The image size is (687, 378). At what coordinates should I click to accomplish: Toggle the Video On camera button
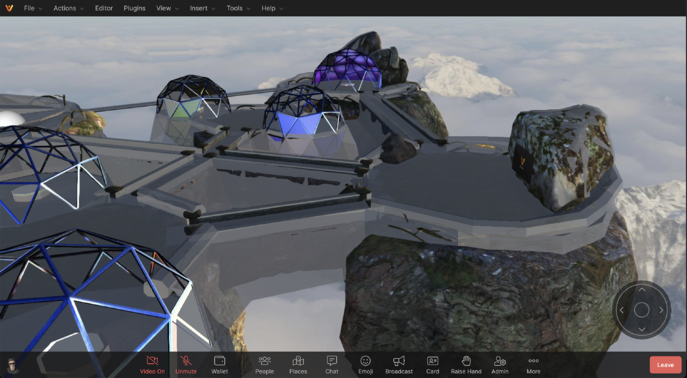pyautogui.click(x=152, y=365)
